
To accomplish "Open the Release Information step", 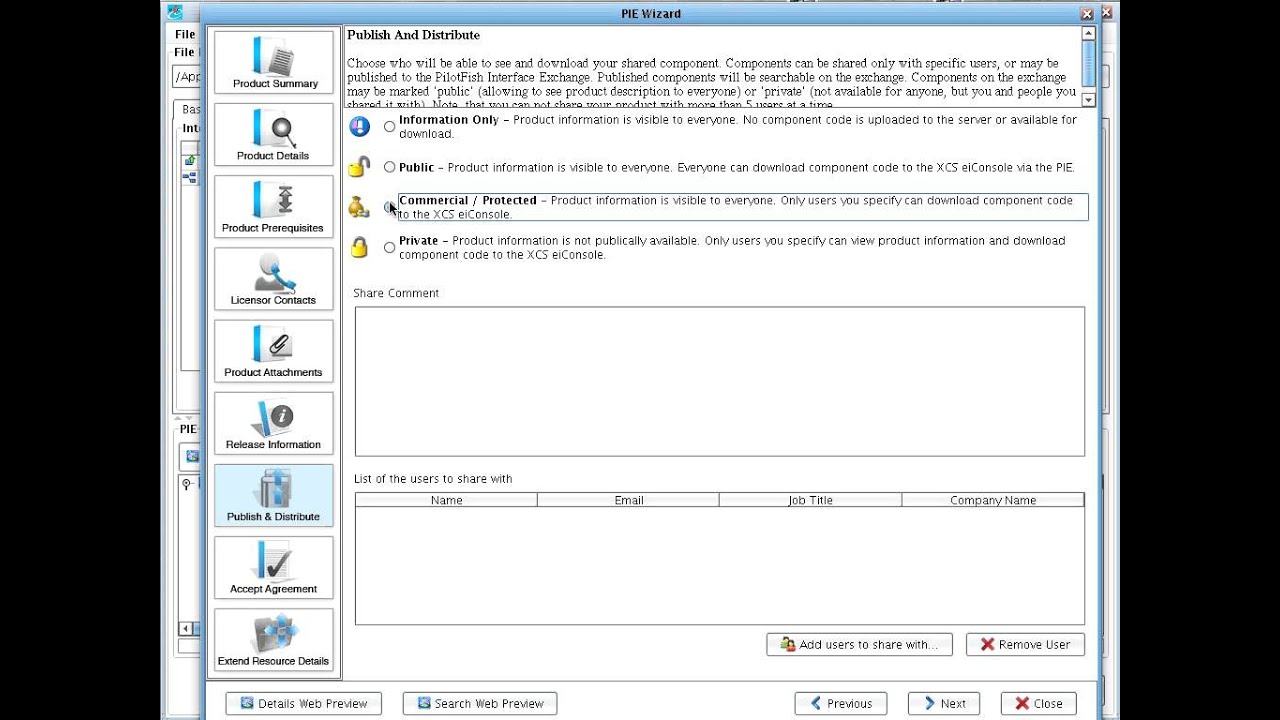I will pyautogui.click(x=274, y=423).
